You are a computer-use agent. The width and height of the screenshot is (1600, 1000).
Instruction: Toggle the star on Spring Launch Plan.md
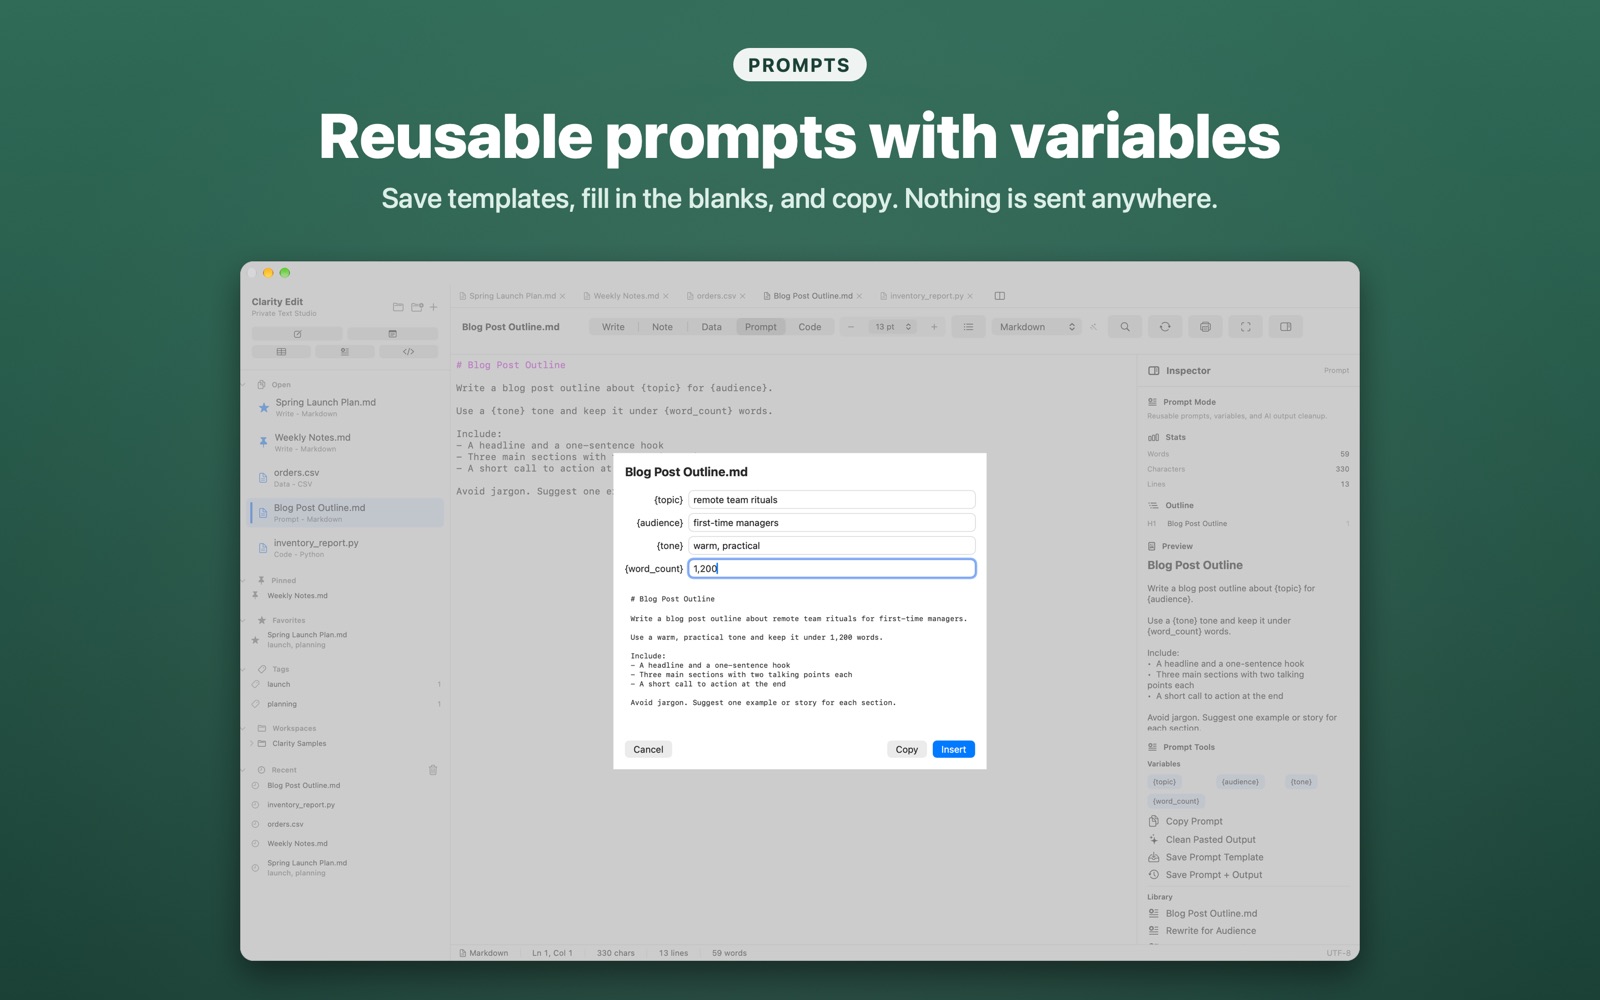pyautogui.click(x=263, y=408)
